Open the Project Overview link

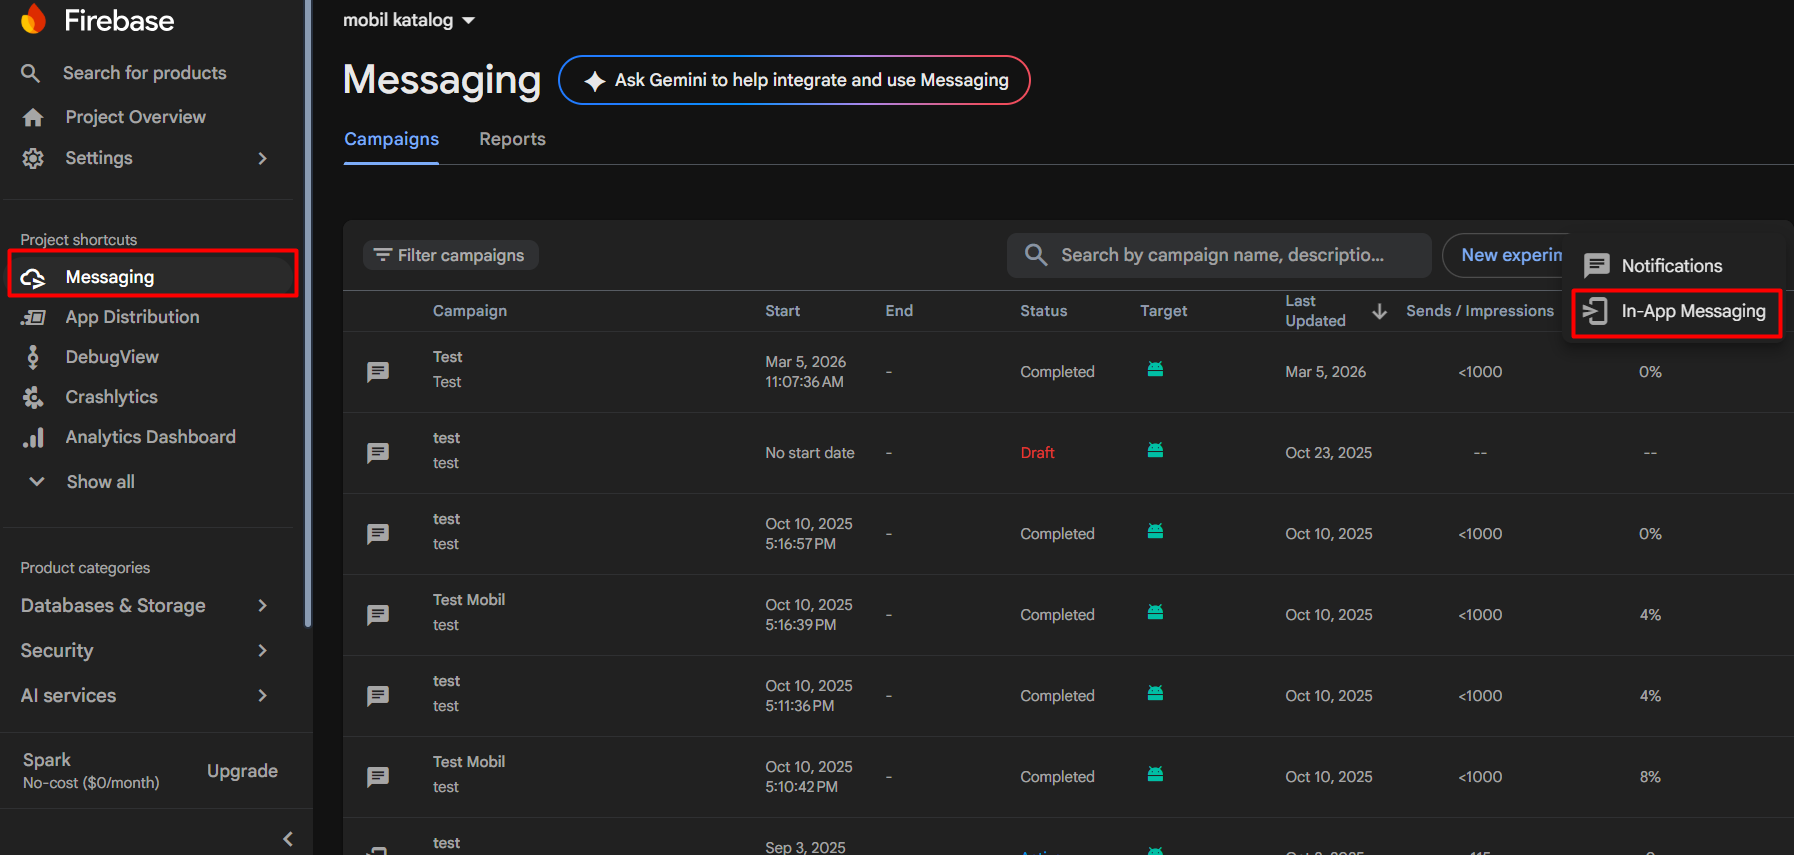(135, 117)
